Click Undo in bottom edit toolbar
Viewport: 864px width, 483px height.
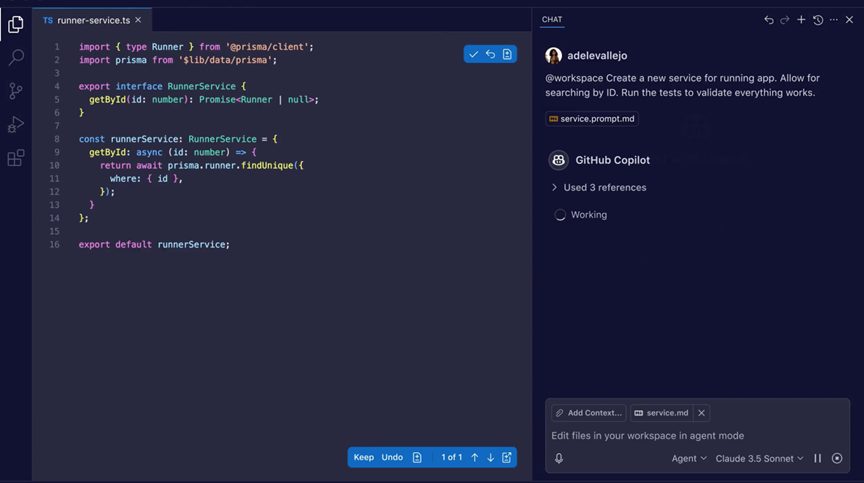[x=392, y=457]
